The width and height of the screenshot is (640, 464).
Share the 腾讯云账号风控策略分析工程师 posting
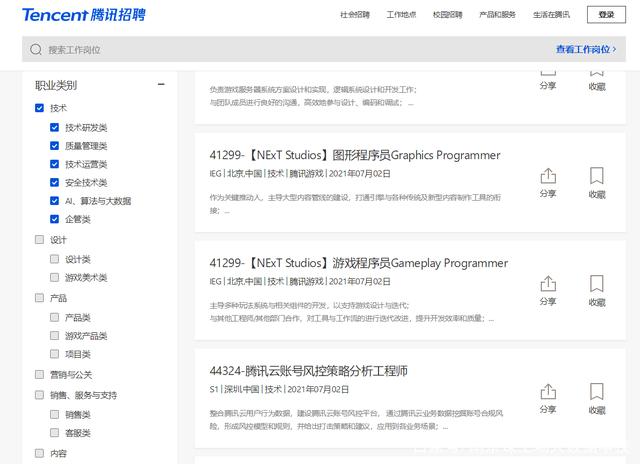[548, 398]
